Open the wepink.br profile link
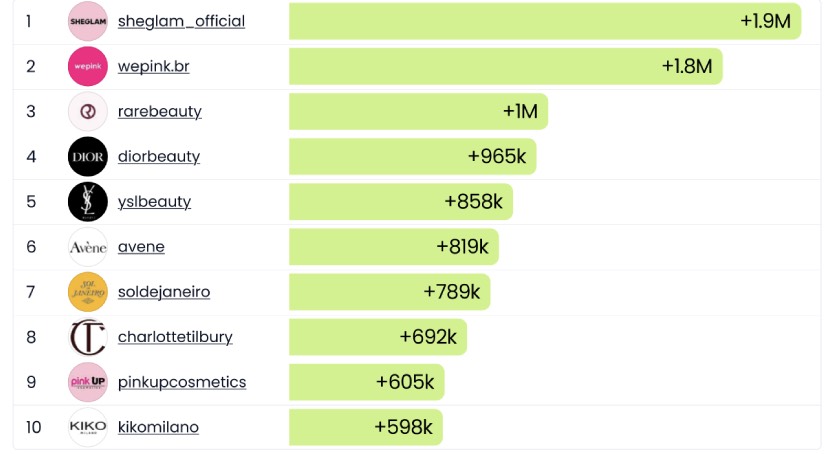Viewport: 840px width, 454px height. (x=153, y=66)
